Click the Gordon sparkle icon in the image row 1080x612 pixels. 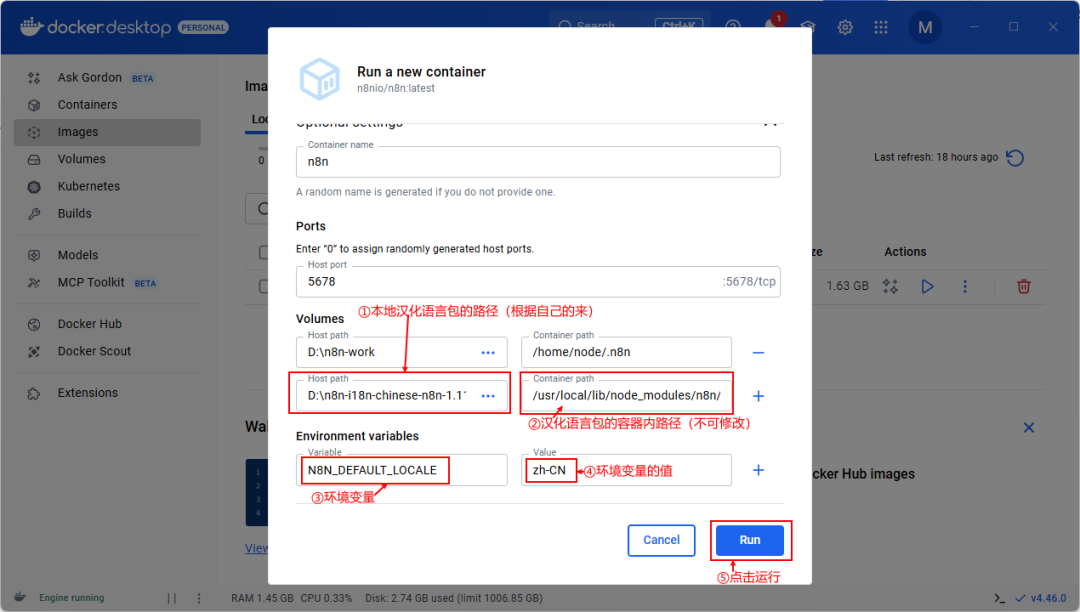[x=891, y=286]
